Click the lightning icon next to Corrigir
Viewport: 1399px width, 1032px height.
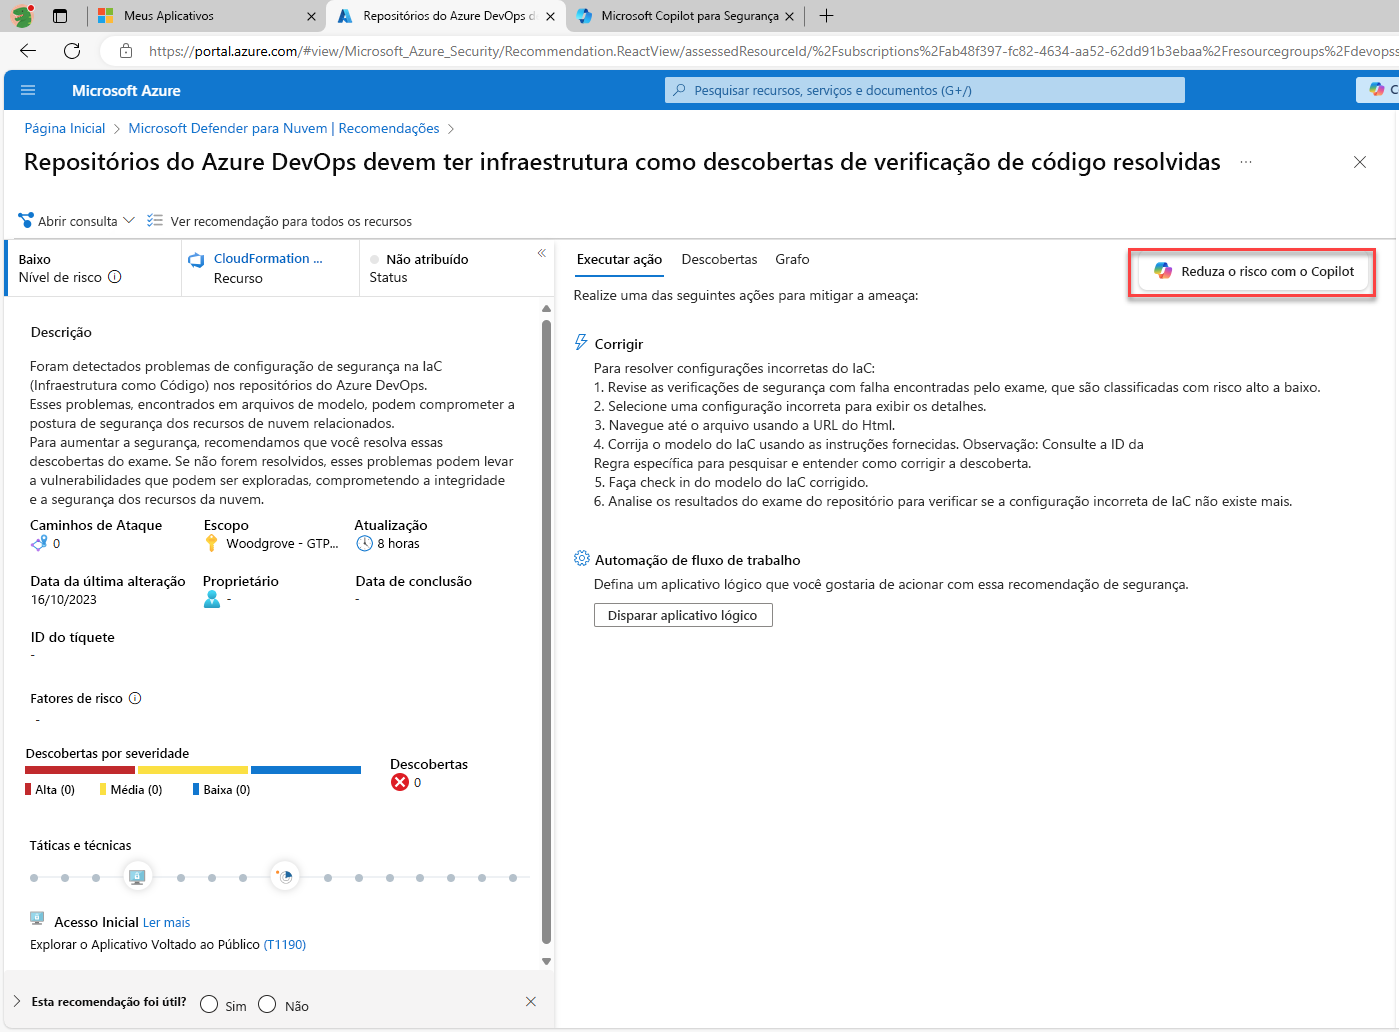pyautogui.click(x=581, y=343)
